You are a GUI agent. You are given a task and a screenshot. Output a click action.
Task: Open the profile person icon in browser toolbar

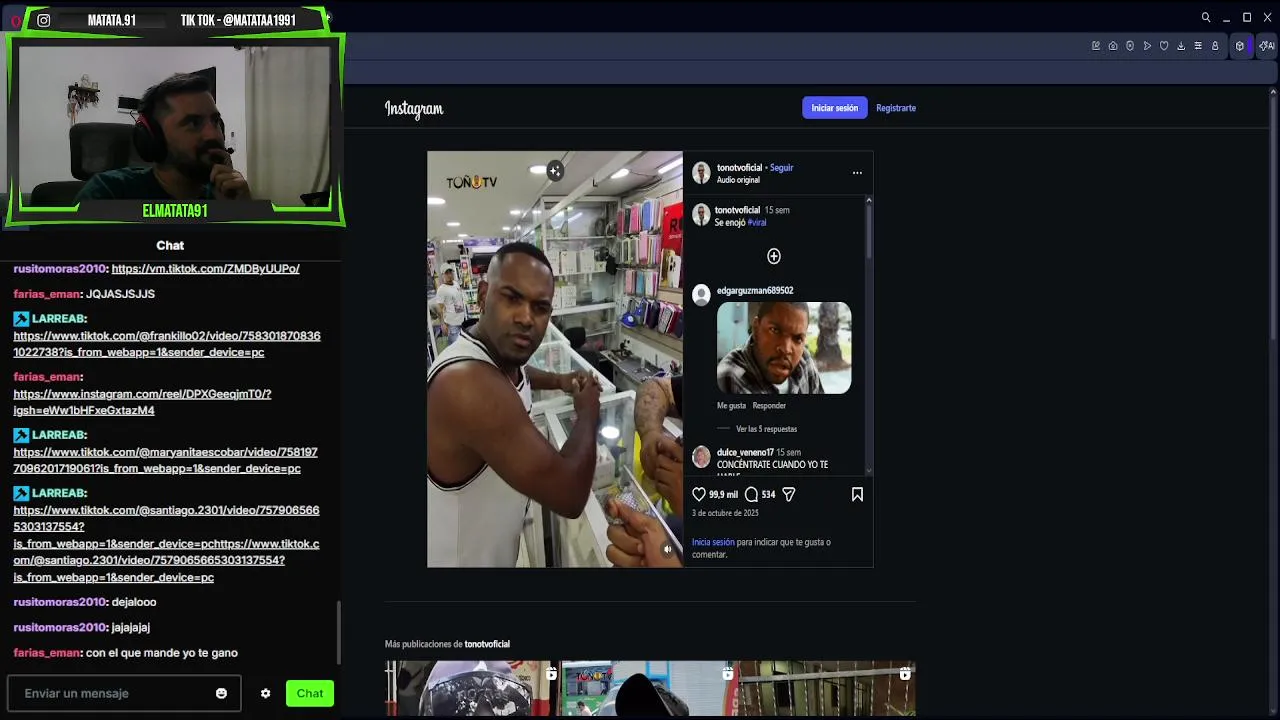point(1215,46)
